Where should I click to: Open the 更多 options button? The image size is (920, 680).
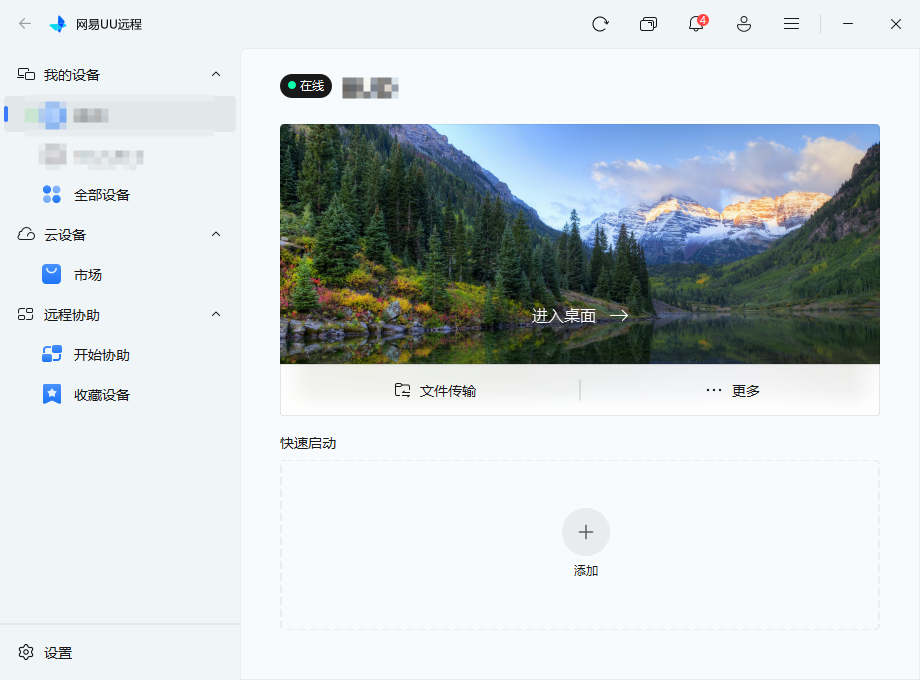pyautogui.click(x=732, y=391)
